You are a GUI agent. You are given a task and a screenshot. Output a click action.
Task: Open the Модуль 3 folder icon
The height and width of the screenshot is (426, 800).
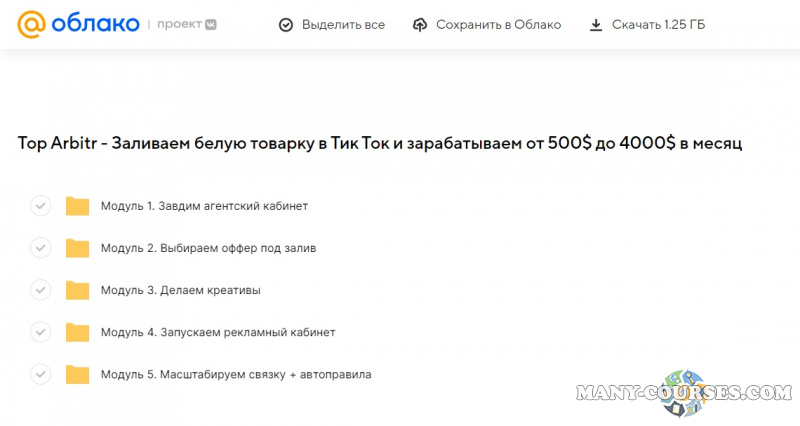(x=77, y=290)
